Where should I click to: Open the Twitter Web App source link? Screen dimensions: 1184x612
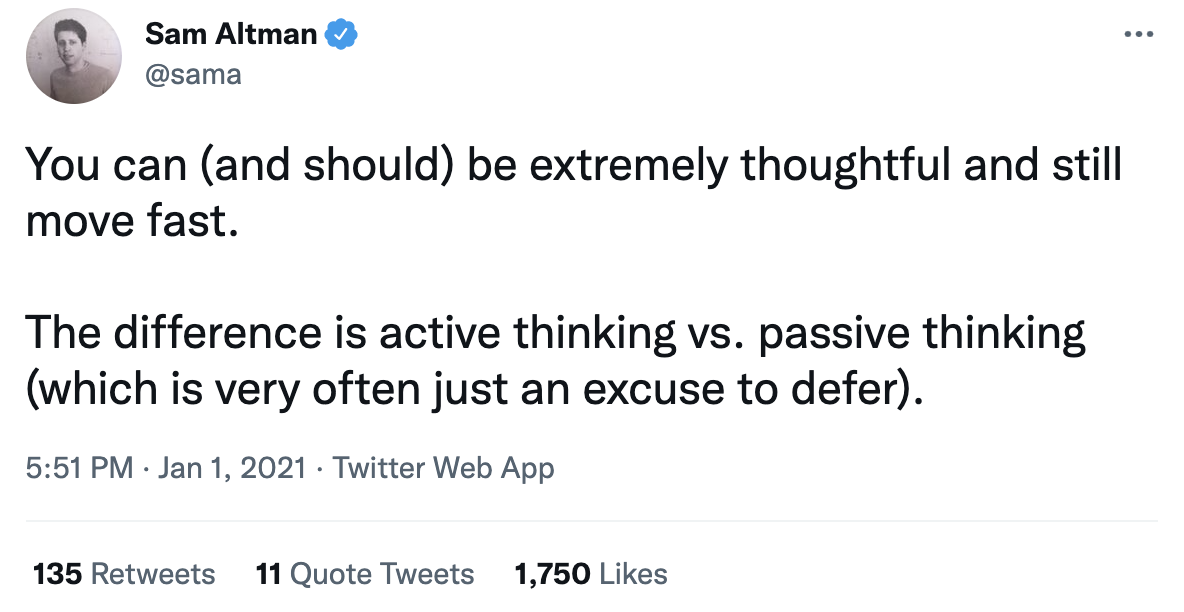(x=443, y=468)
